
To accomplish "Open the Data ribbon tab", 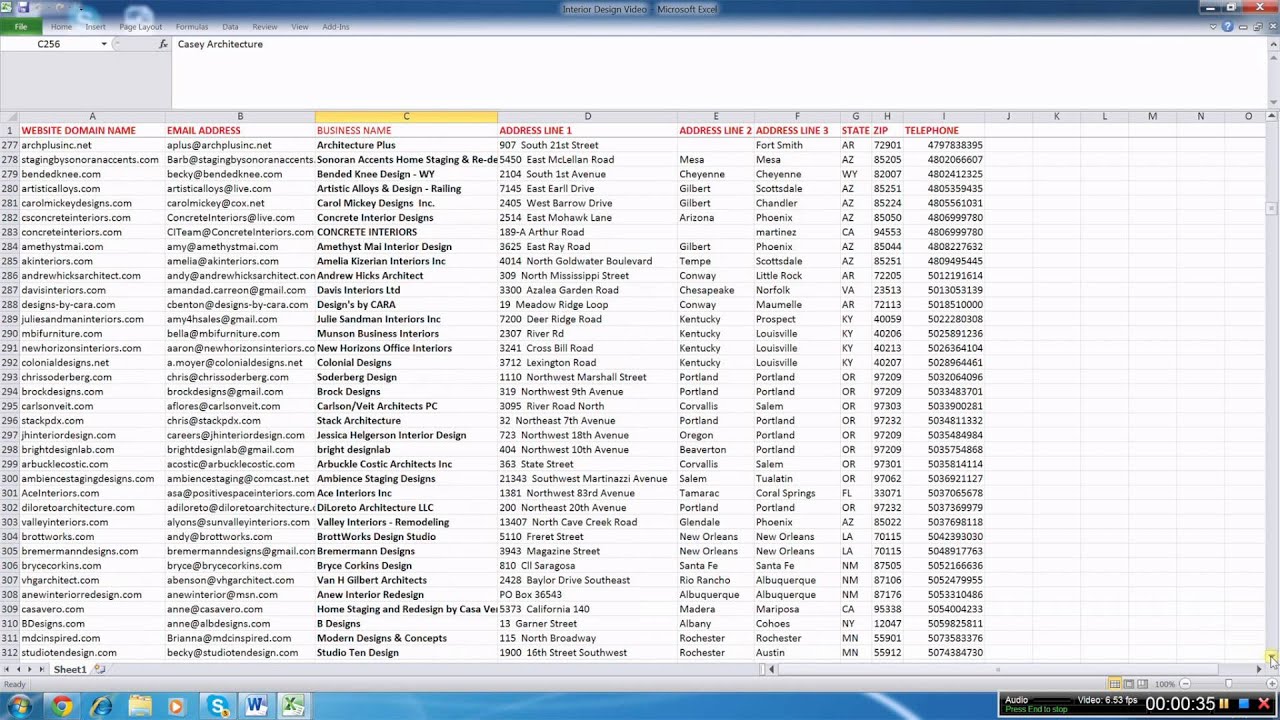I will click(x=230, y=27).
